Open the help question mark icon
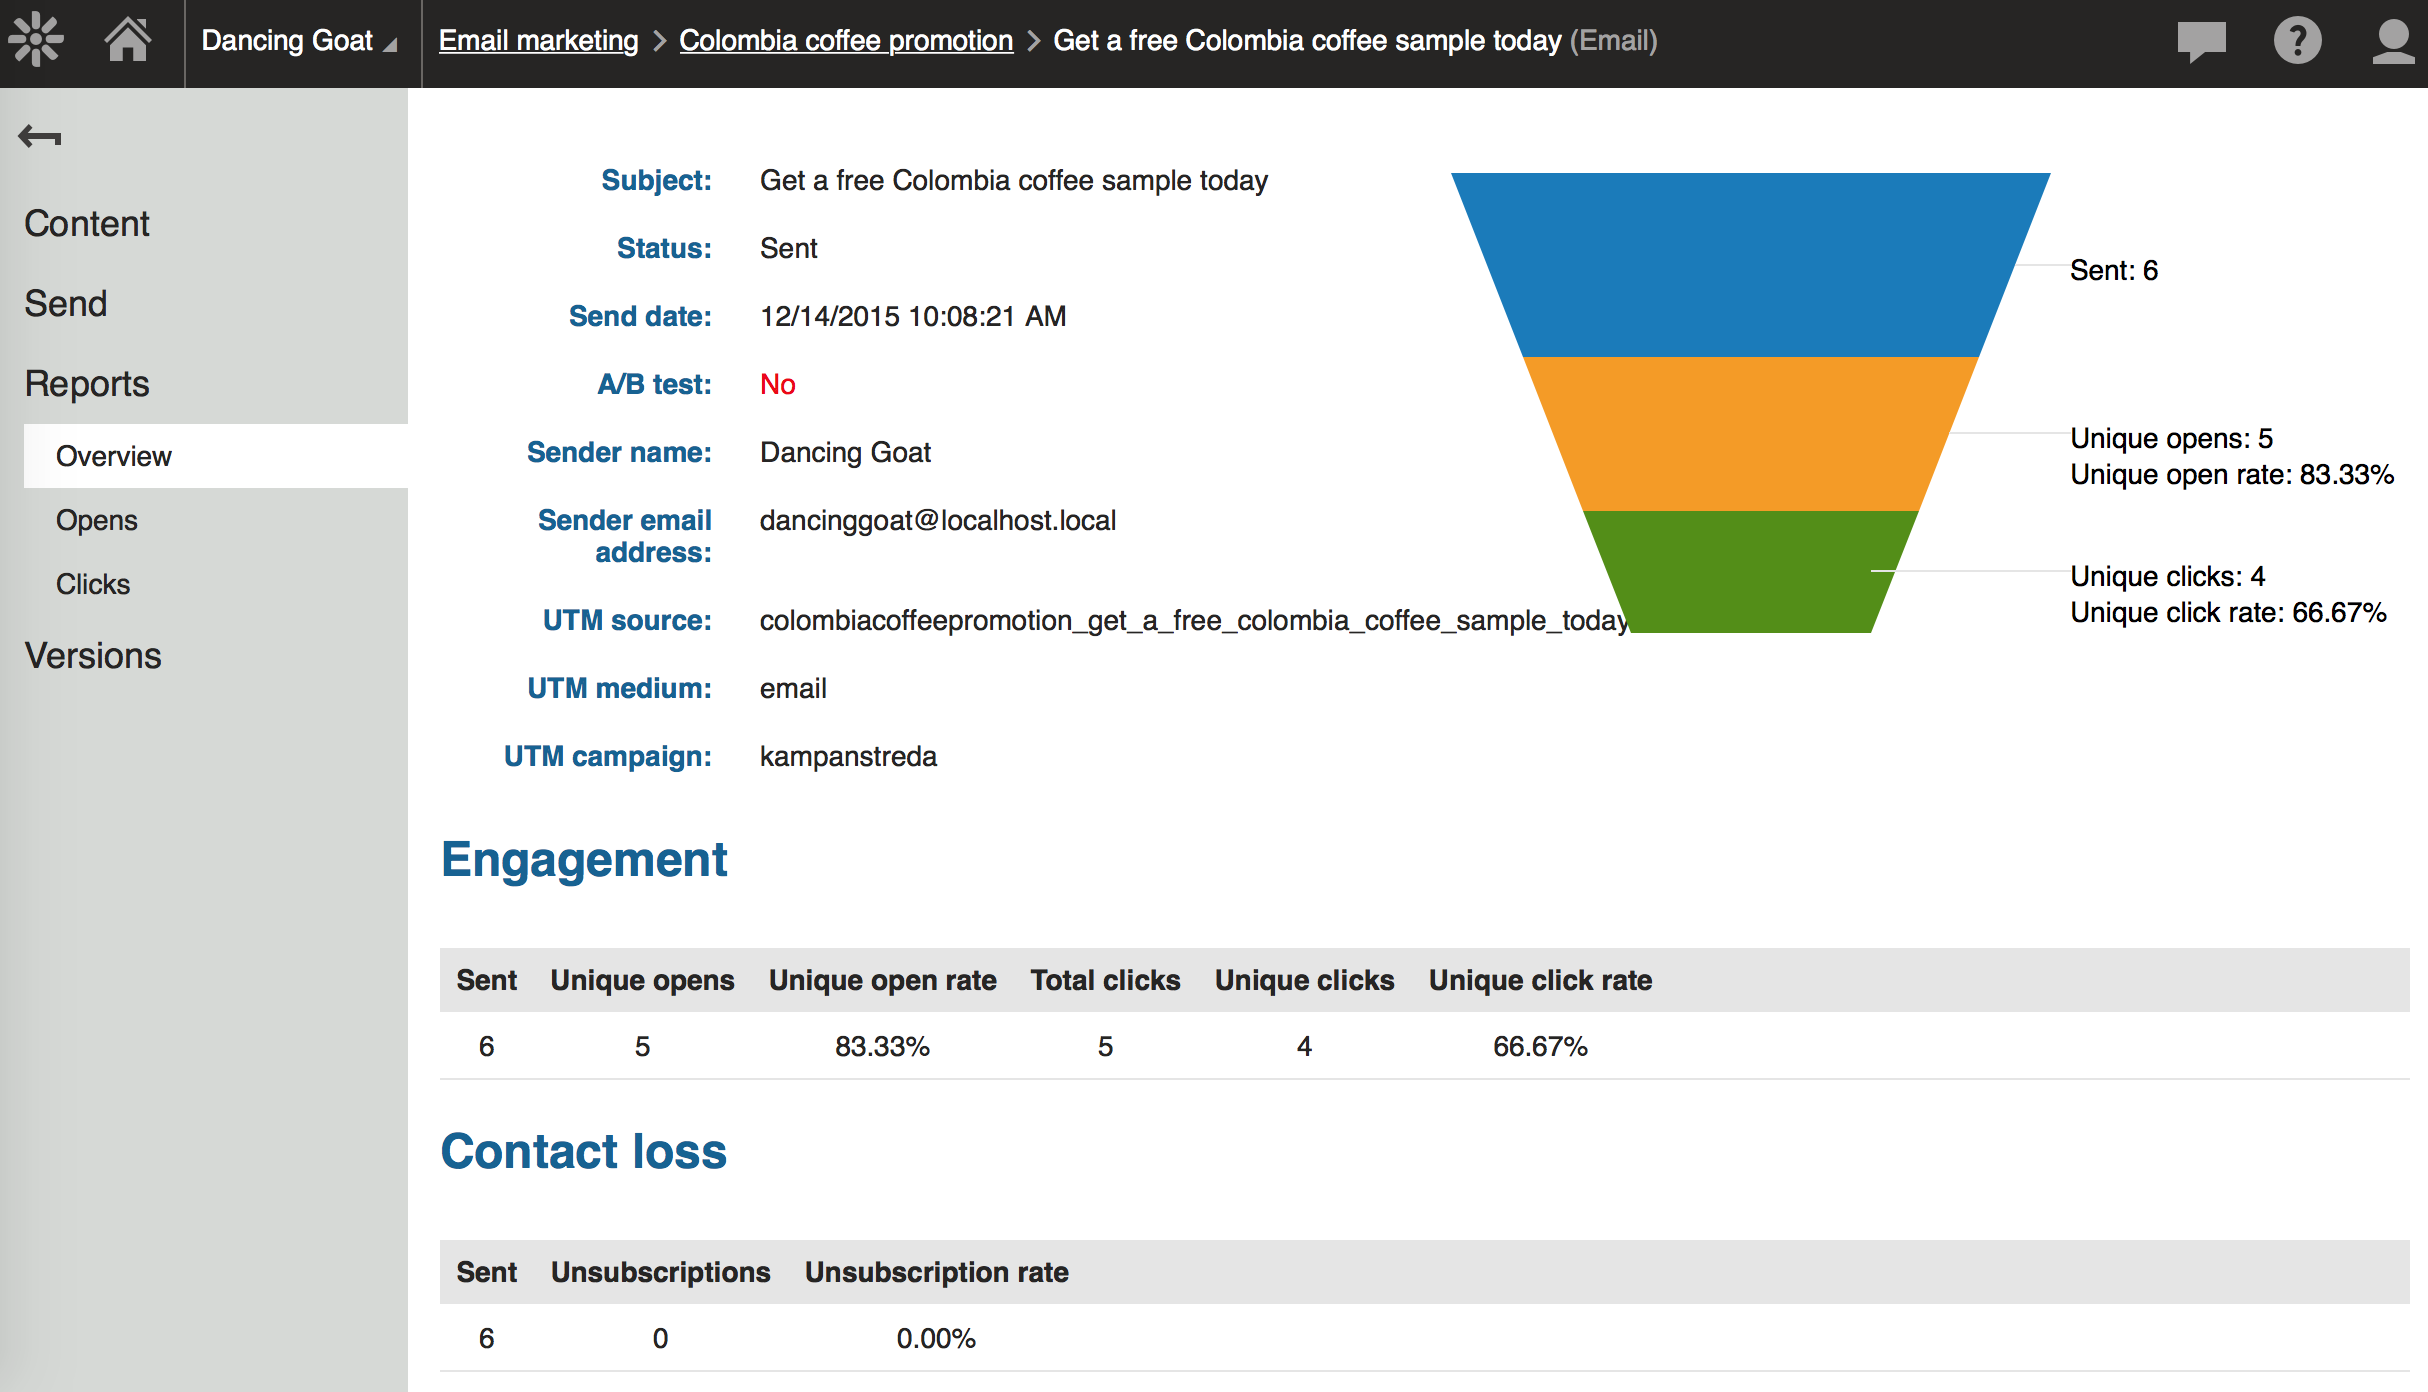 point(2297,41)
